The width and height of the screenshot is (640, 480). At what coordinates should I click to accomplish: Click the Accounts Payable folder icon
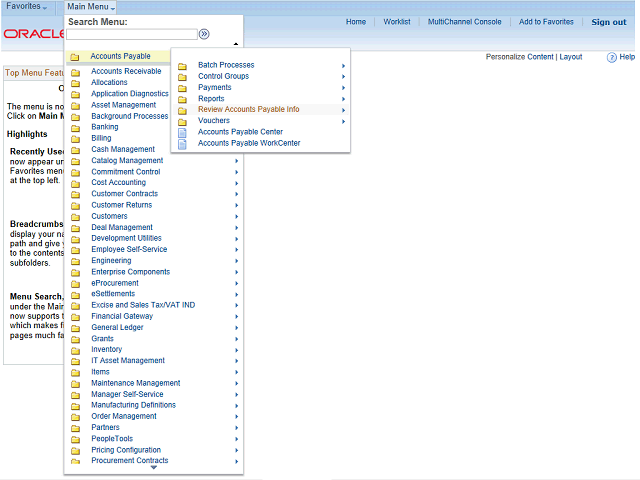tap(75, 57)
